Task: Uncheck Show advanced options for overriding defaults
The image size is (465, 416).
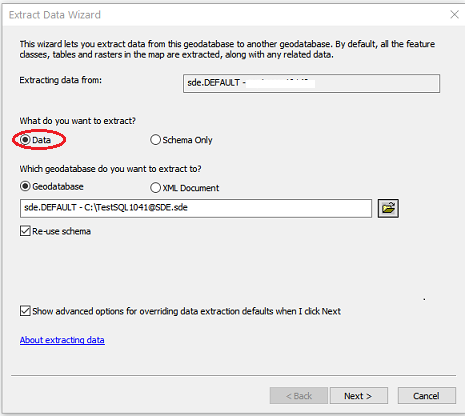Action: click(x=25, y=311)
